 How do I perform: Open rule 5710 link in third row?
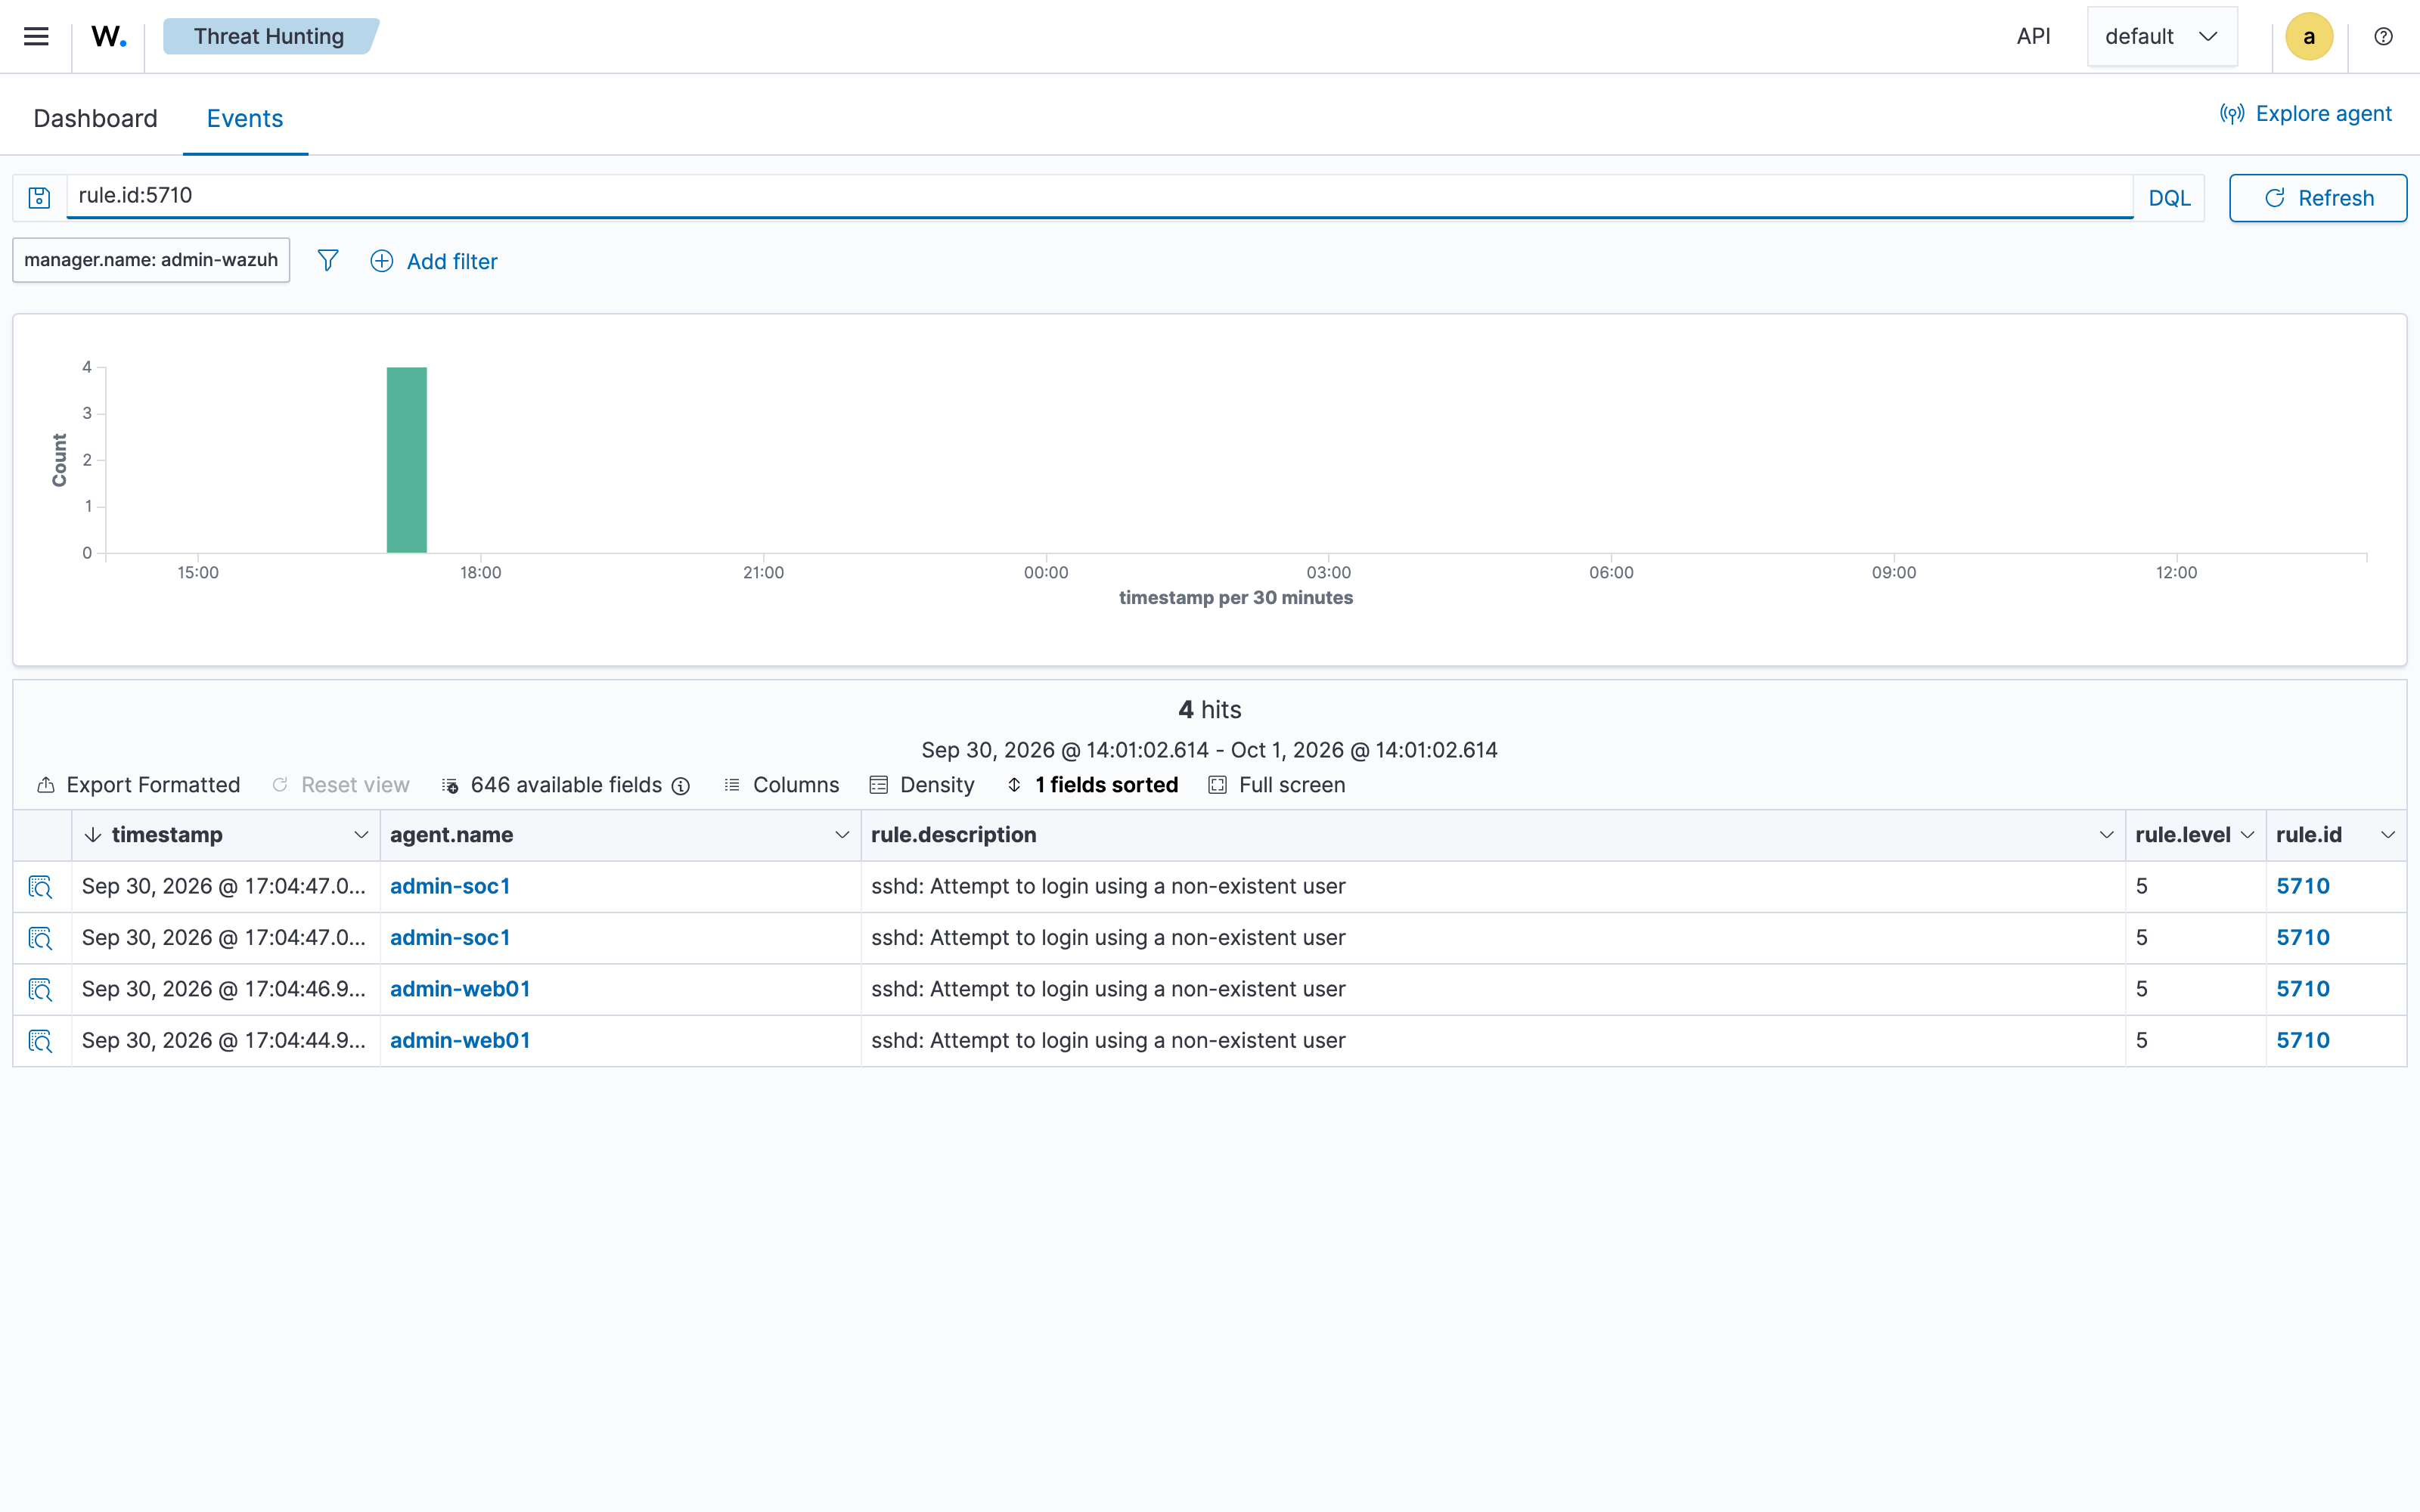coord(2303,990)
